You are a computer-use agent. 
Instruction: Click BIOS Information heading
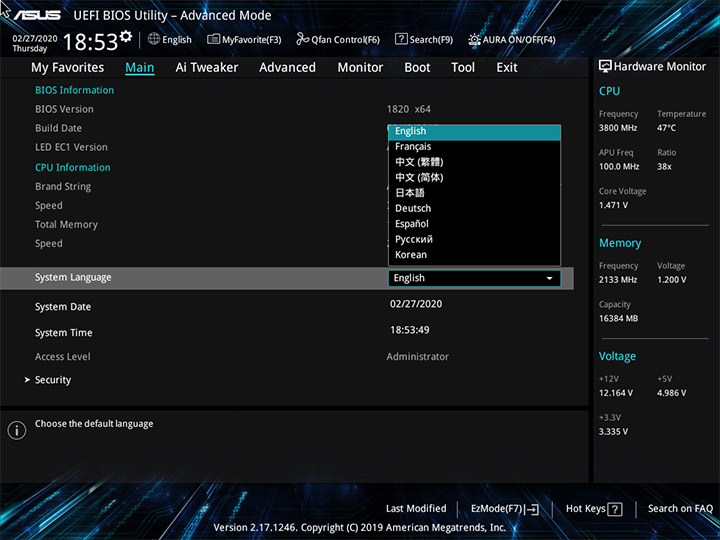74,90
